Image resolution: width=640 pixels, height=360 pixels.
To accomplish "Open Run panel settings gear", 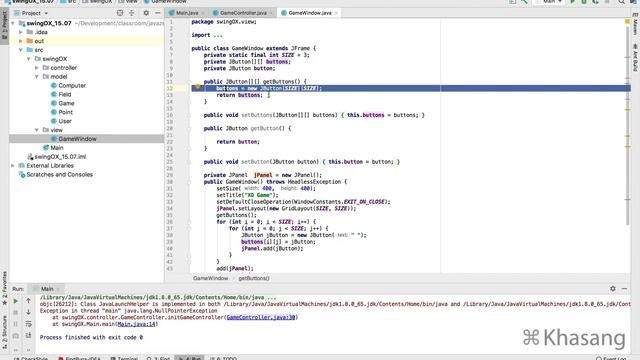I will pos(613,289).
